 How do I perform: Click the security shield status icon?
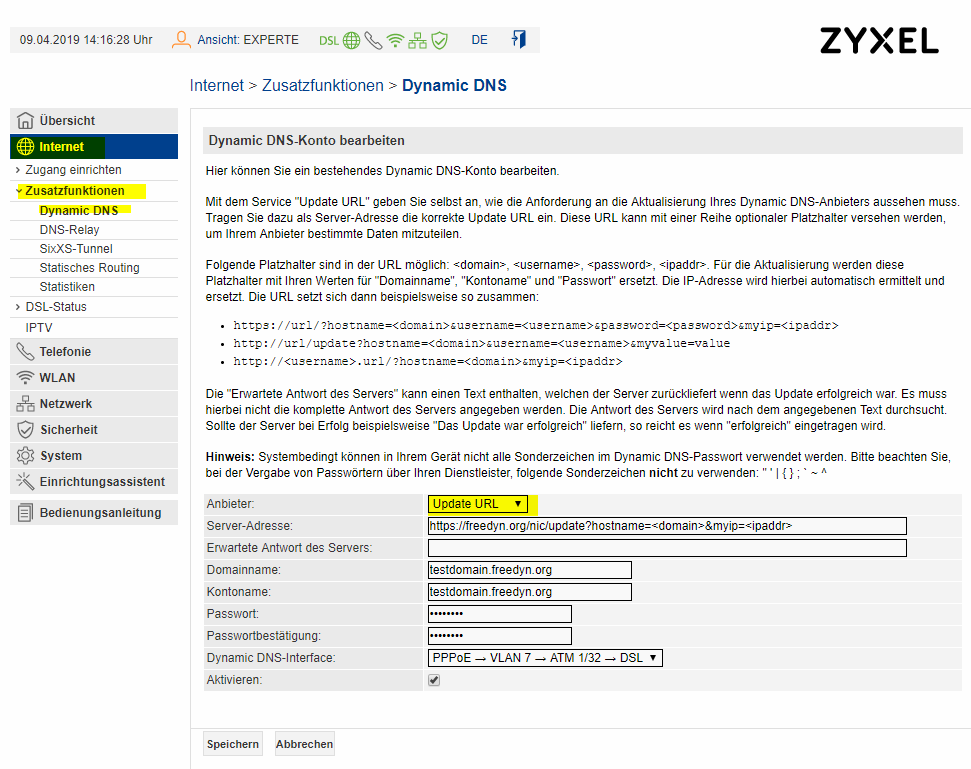440,40
